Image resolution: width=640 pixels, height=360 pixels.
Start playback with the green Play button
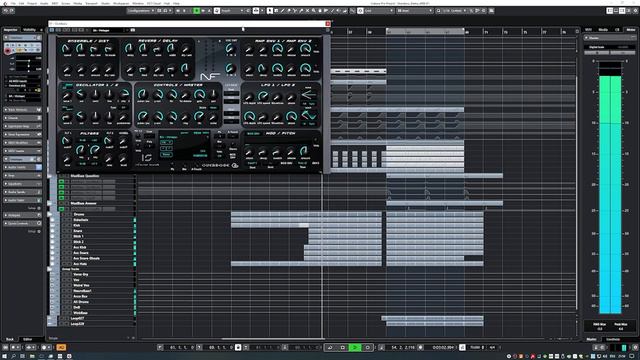355,347
